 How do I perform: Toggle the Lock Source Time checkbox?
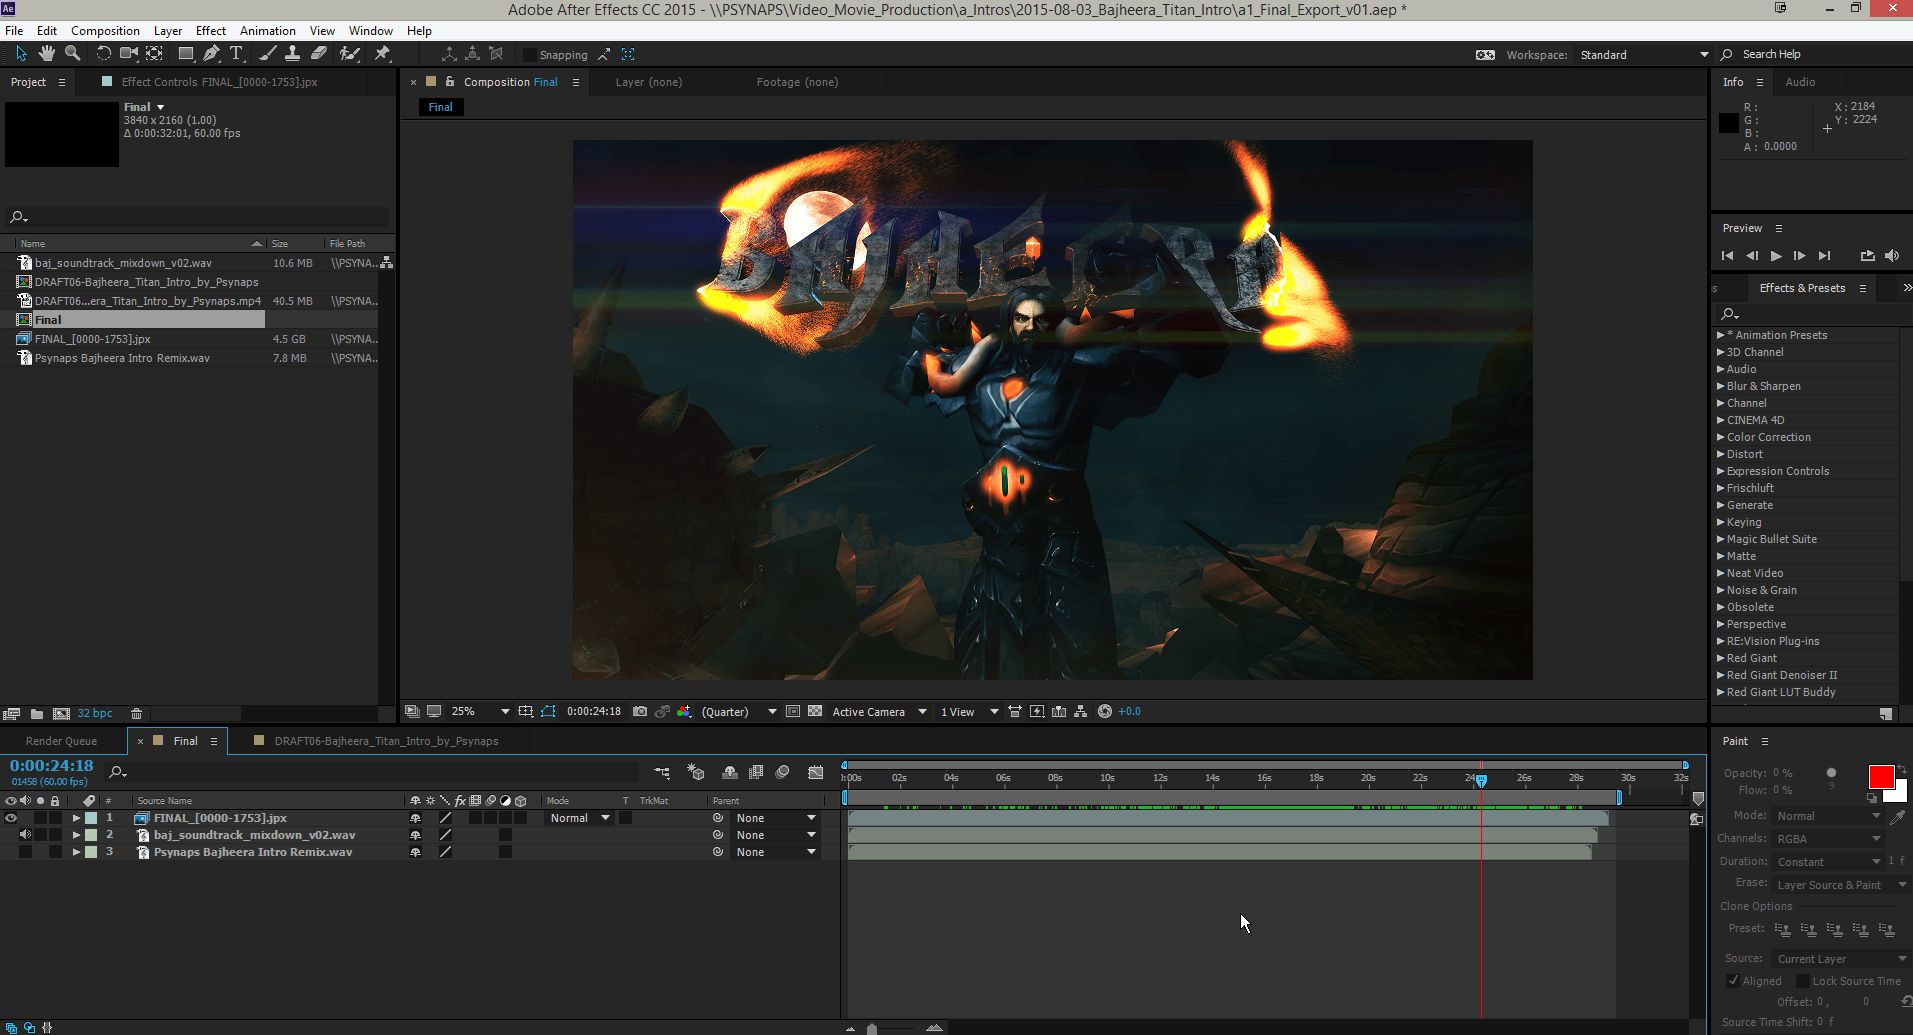coord(1803,981)
